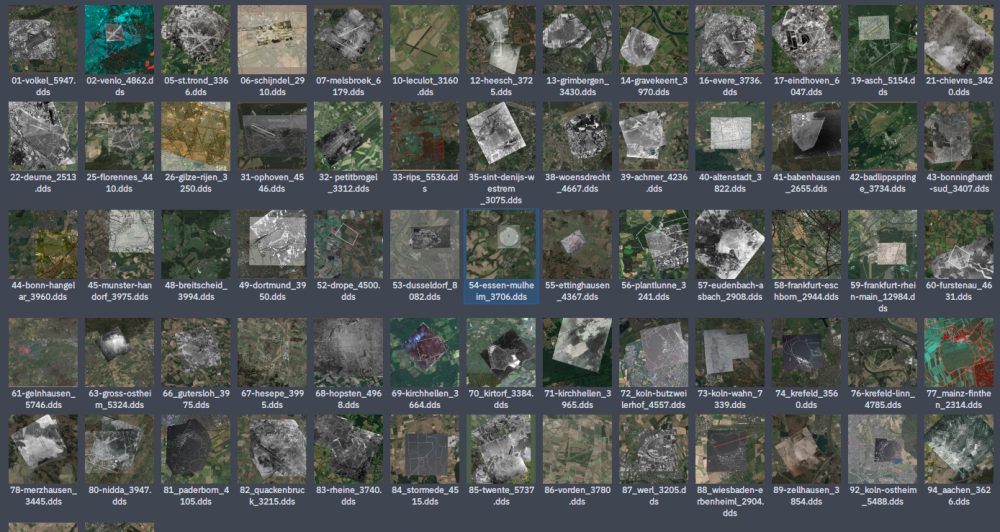Open 07-melsbroek_6179.dds thumbnail
The image size is (1000, 532).
pyautogui.click(x=348, y=40)
